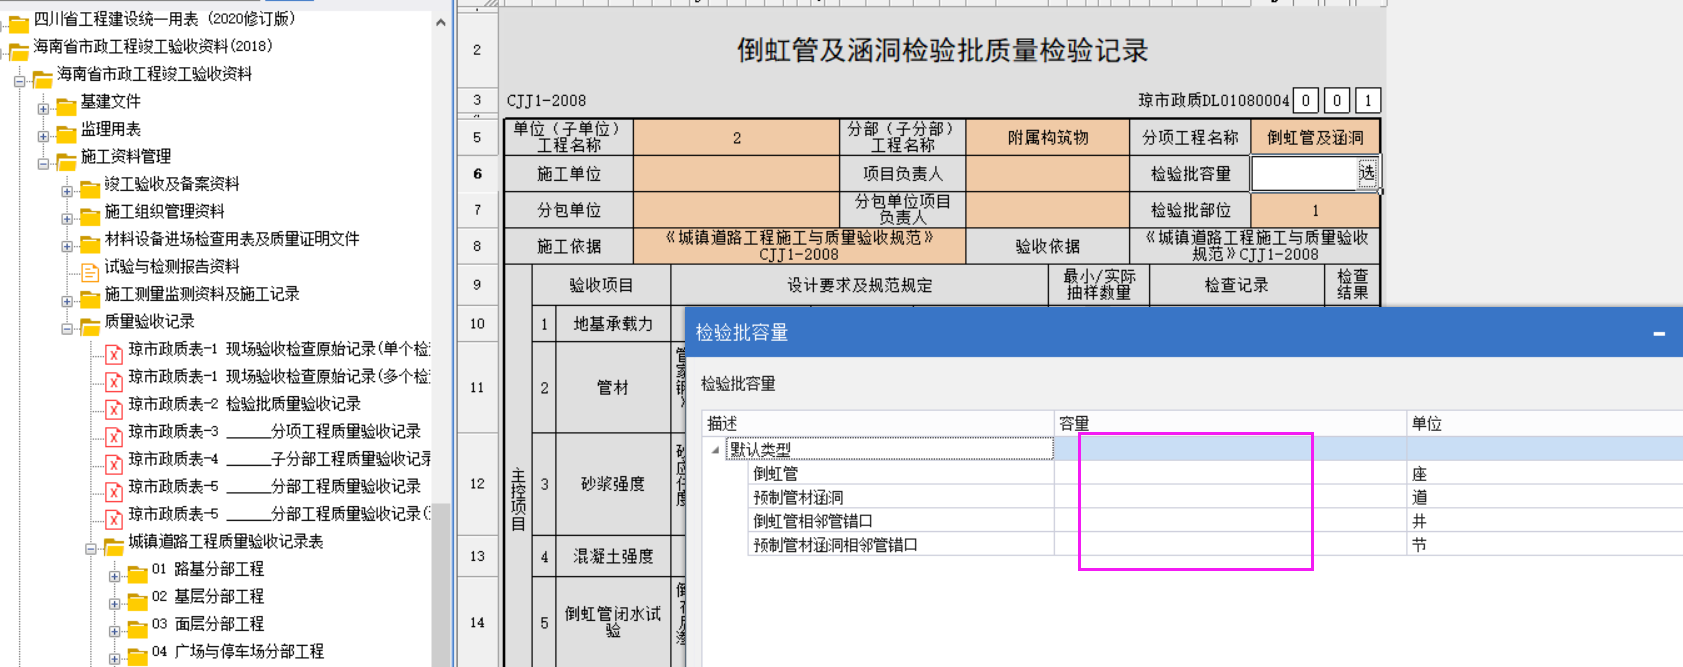1683x667 pixels.
Task: Click folder icon of 02 基层分部工程
Action: [x=138, y=602]
